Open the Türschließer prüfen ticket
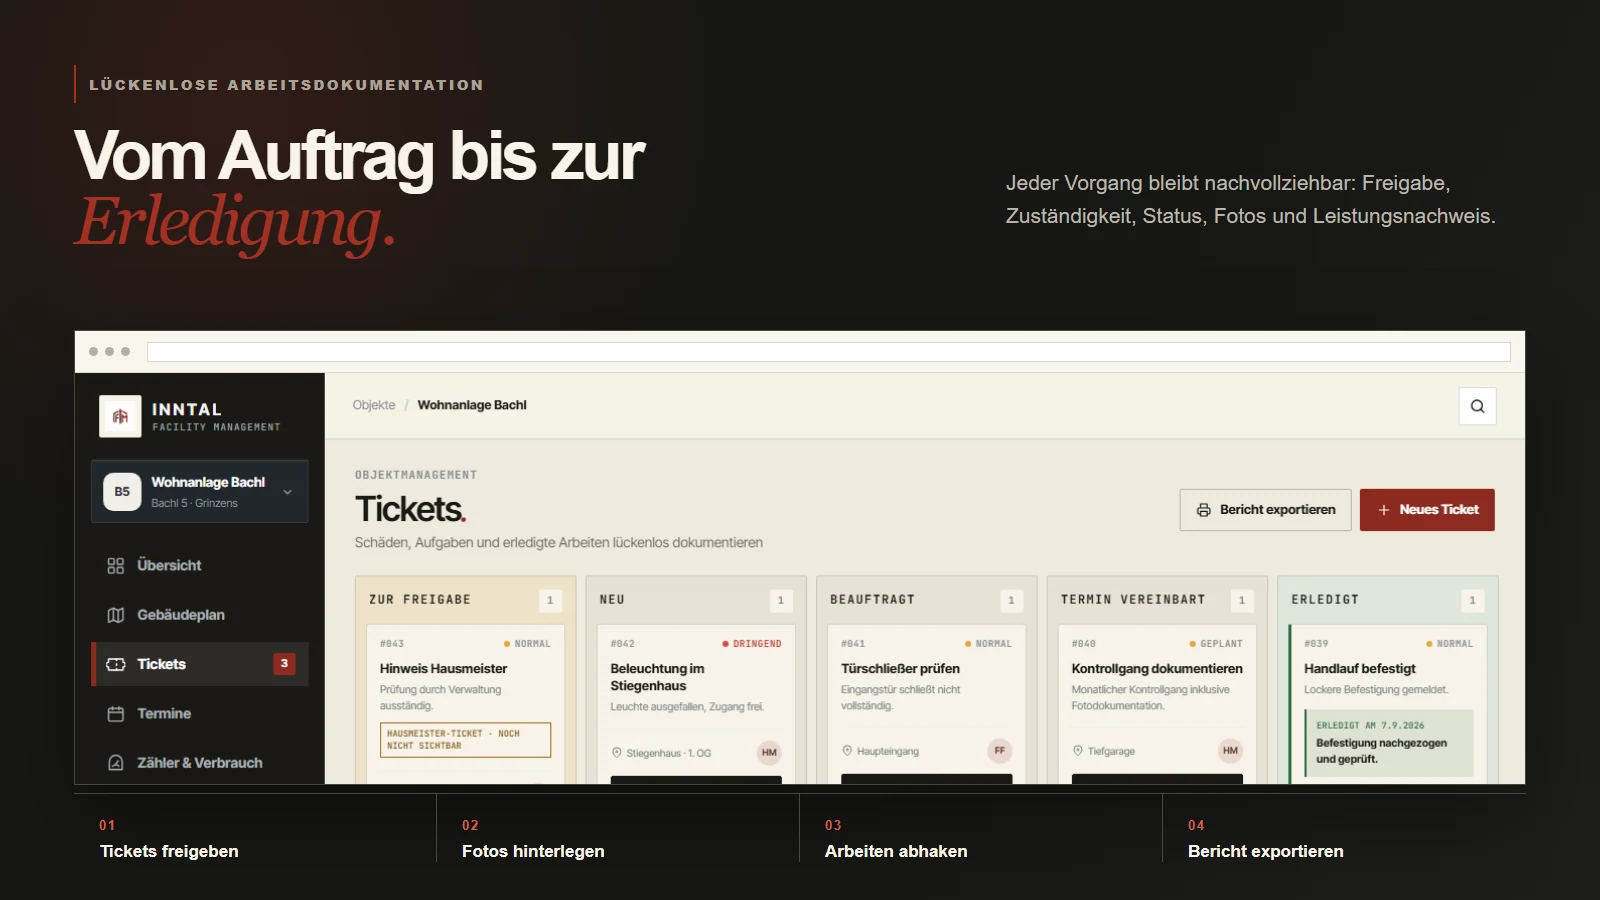The height and width of the screenshot is (900, 1600). pyautogui.click(x=927, y=704)
